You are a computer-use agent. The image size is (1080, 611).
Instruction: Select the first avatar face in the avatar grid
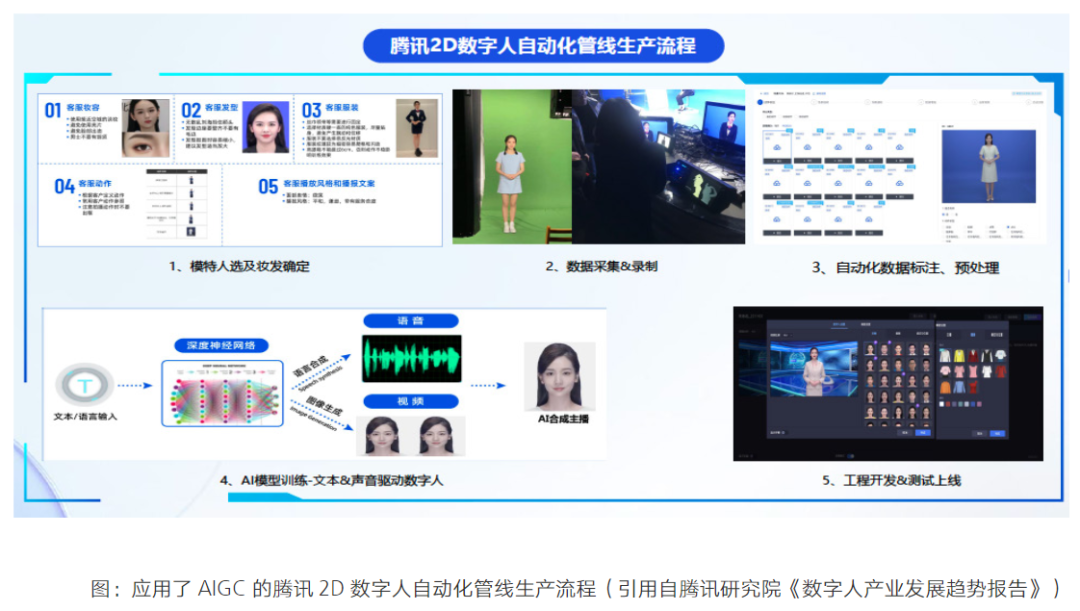click(x=870, y=350)
